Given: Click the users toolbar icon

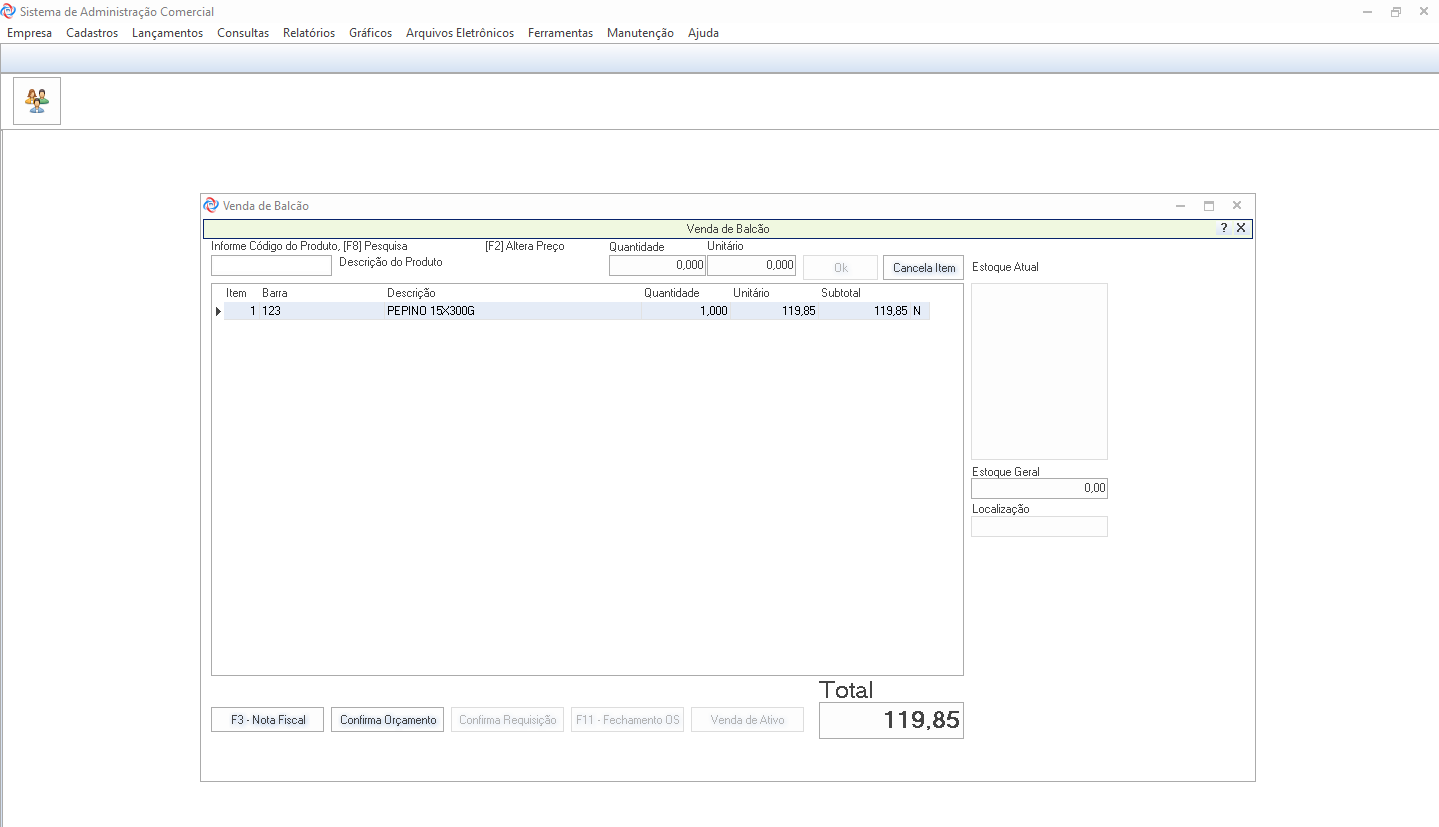Looking at the screenshot, I should click(37, 101).
